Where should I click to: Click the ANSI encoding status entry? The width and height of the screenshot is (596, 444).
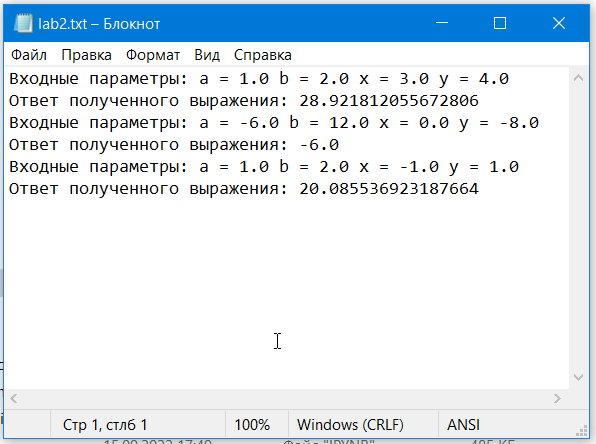[463, 425]
